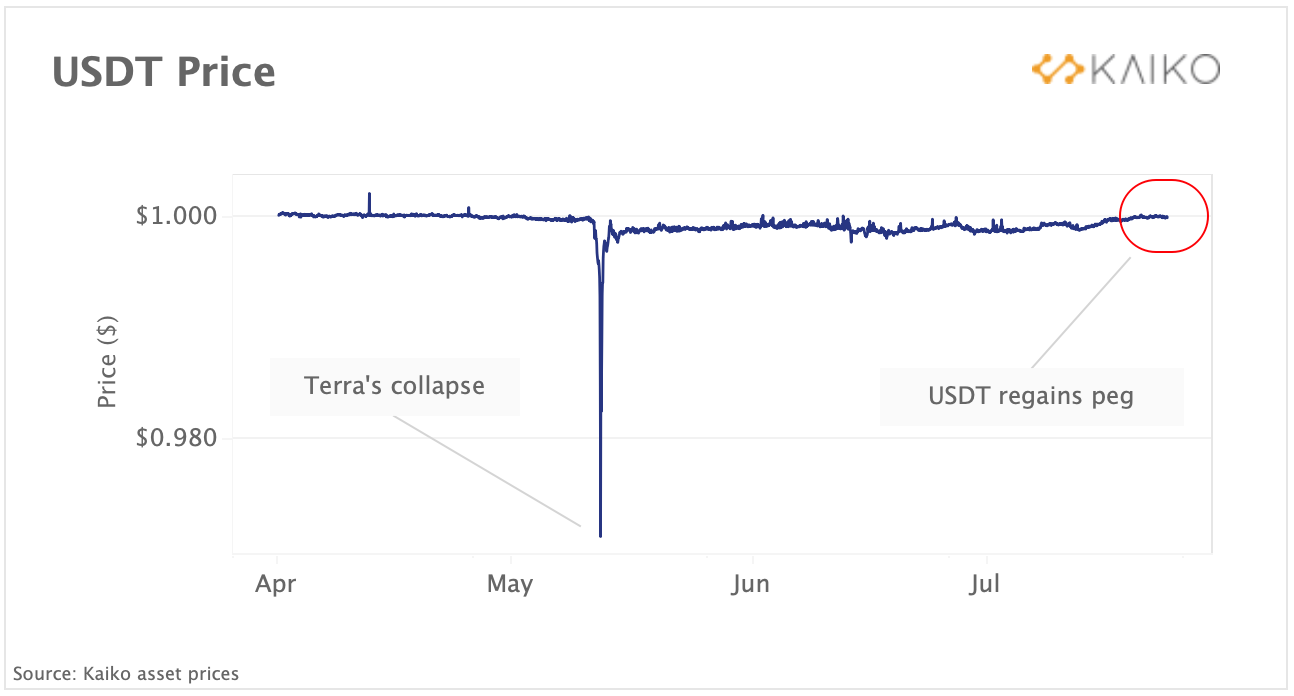Click the $0.980 horizontal gridline

point(722,438)
